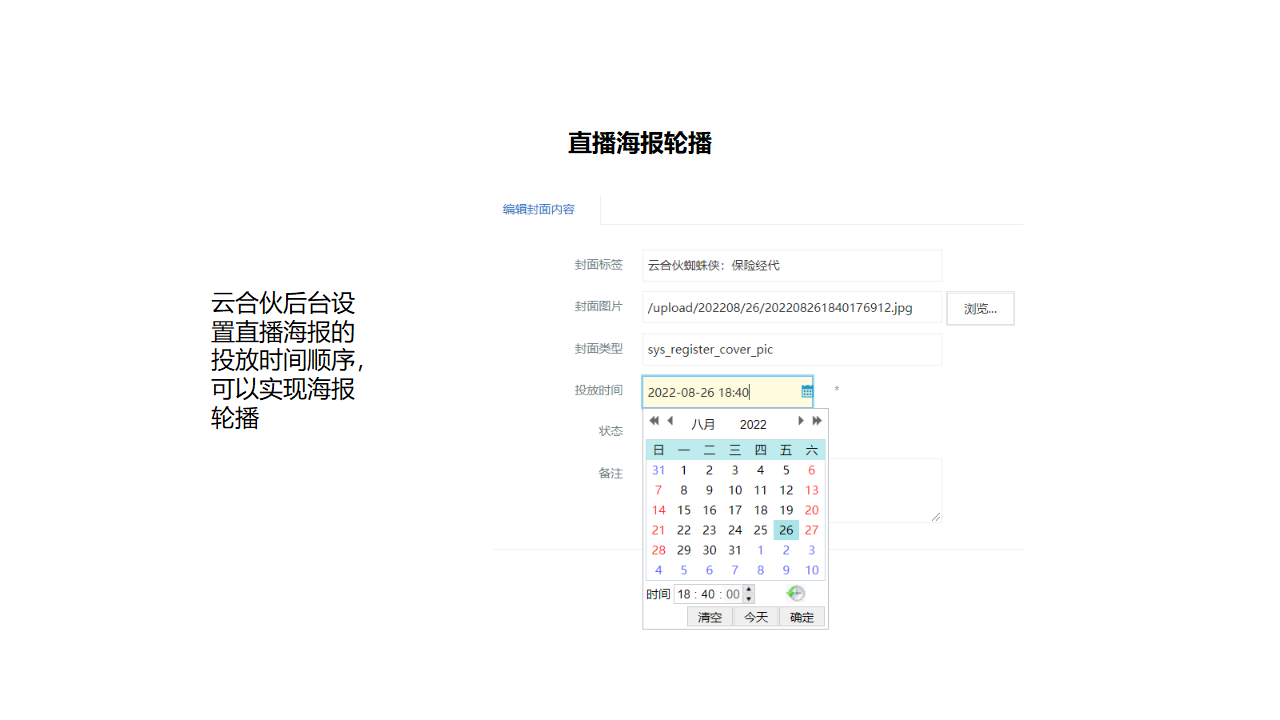Click the minute value 40 in time box
Image resolution: width=1280 pixels, height=720 pixels.
pyautogui.click(x=708, y=594)
